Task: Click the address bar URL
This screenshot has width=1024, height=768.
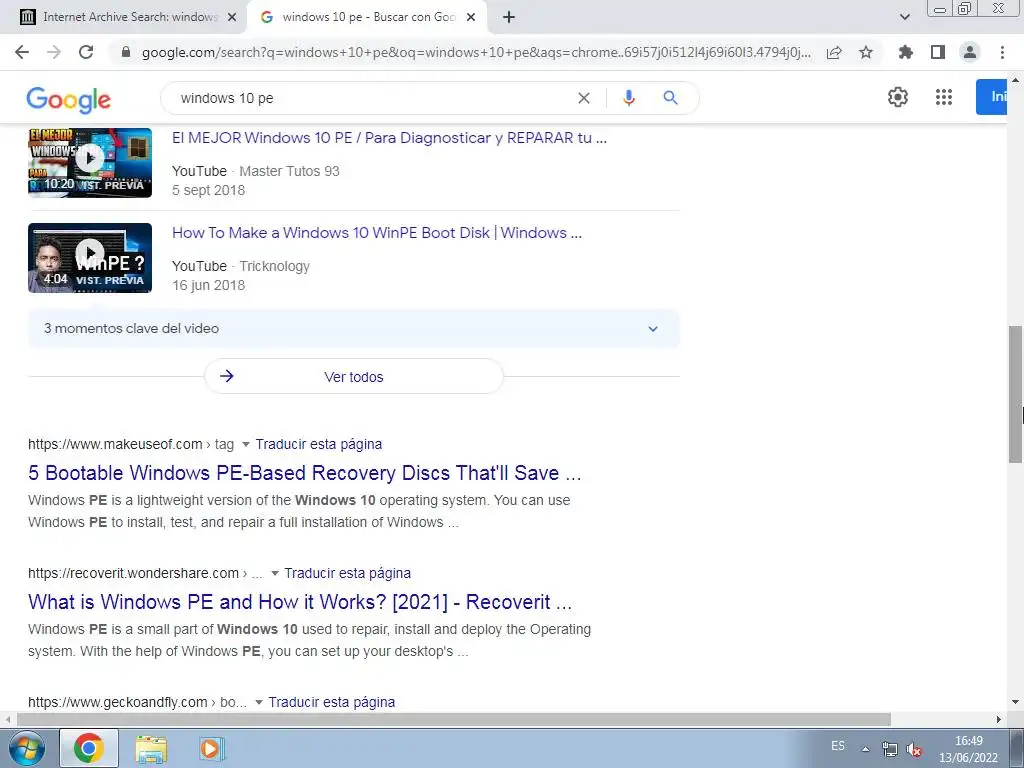Action: pyautogui.click(x=477, y=52)
